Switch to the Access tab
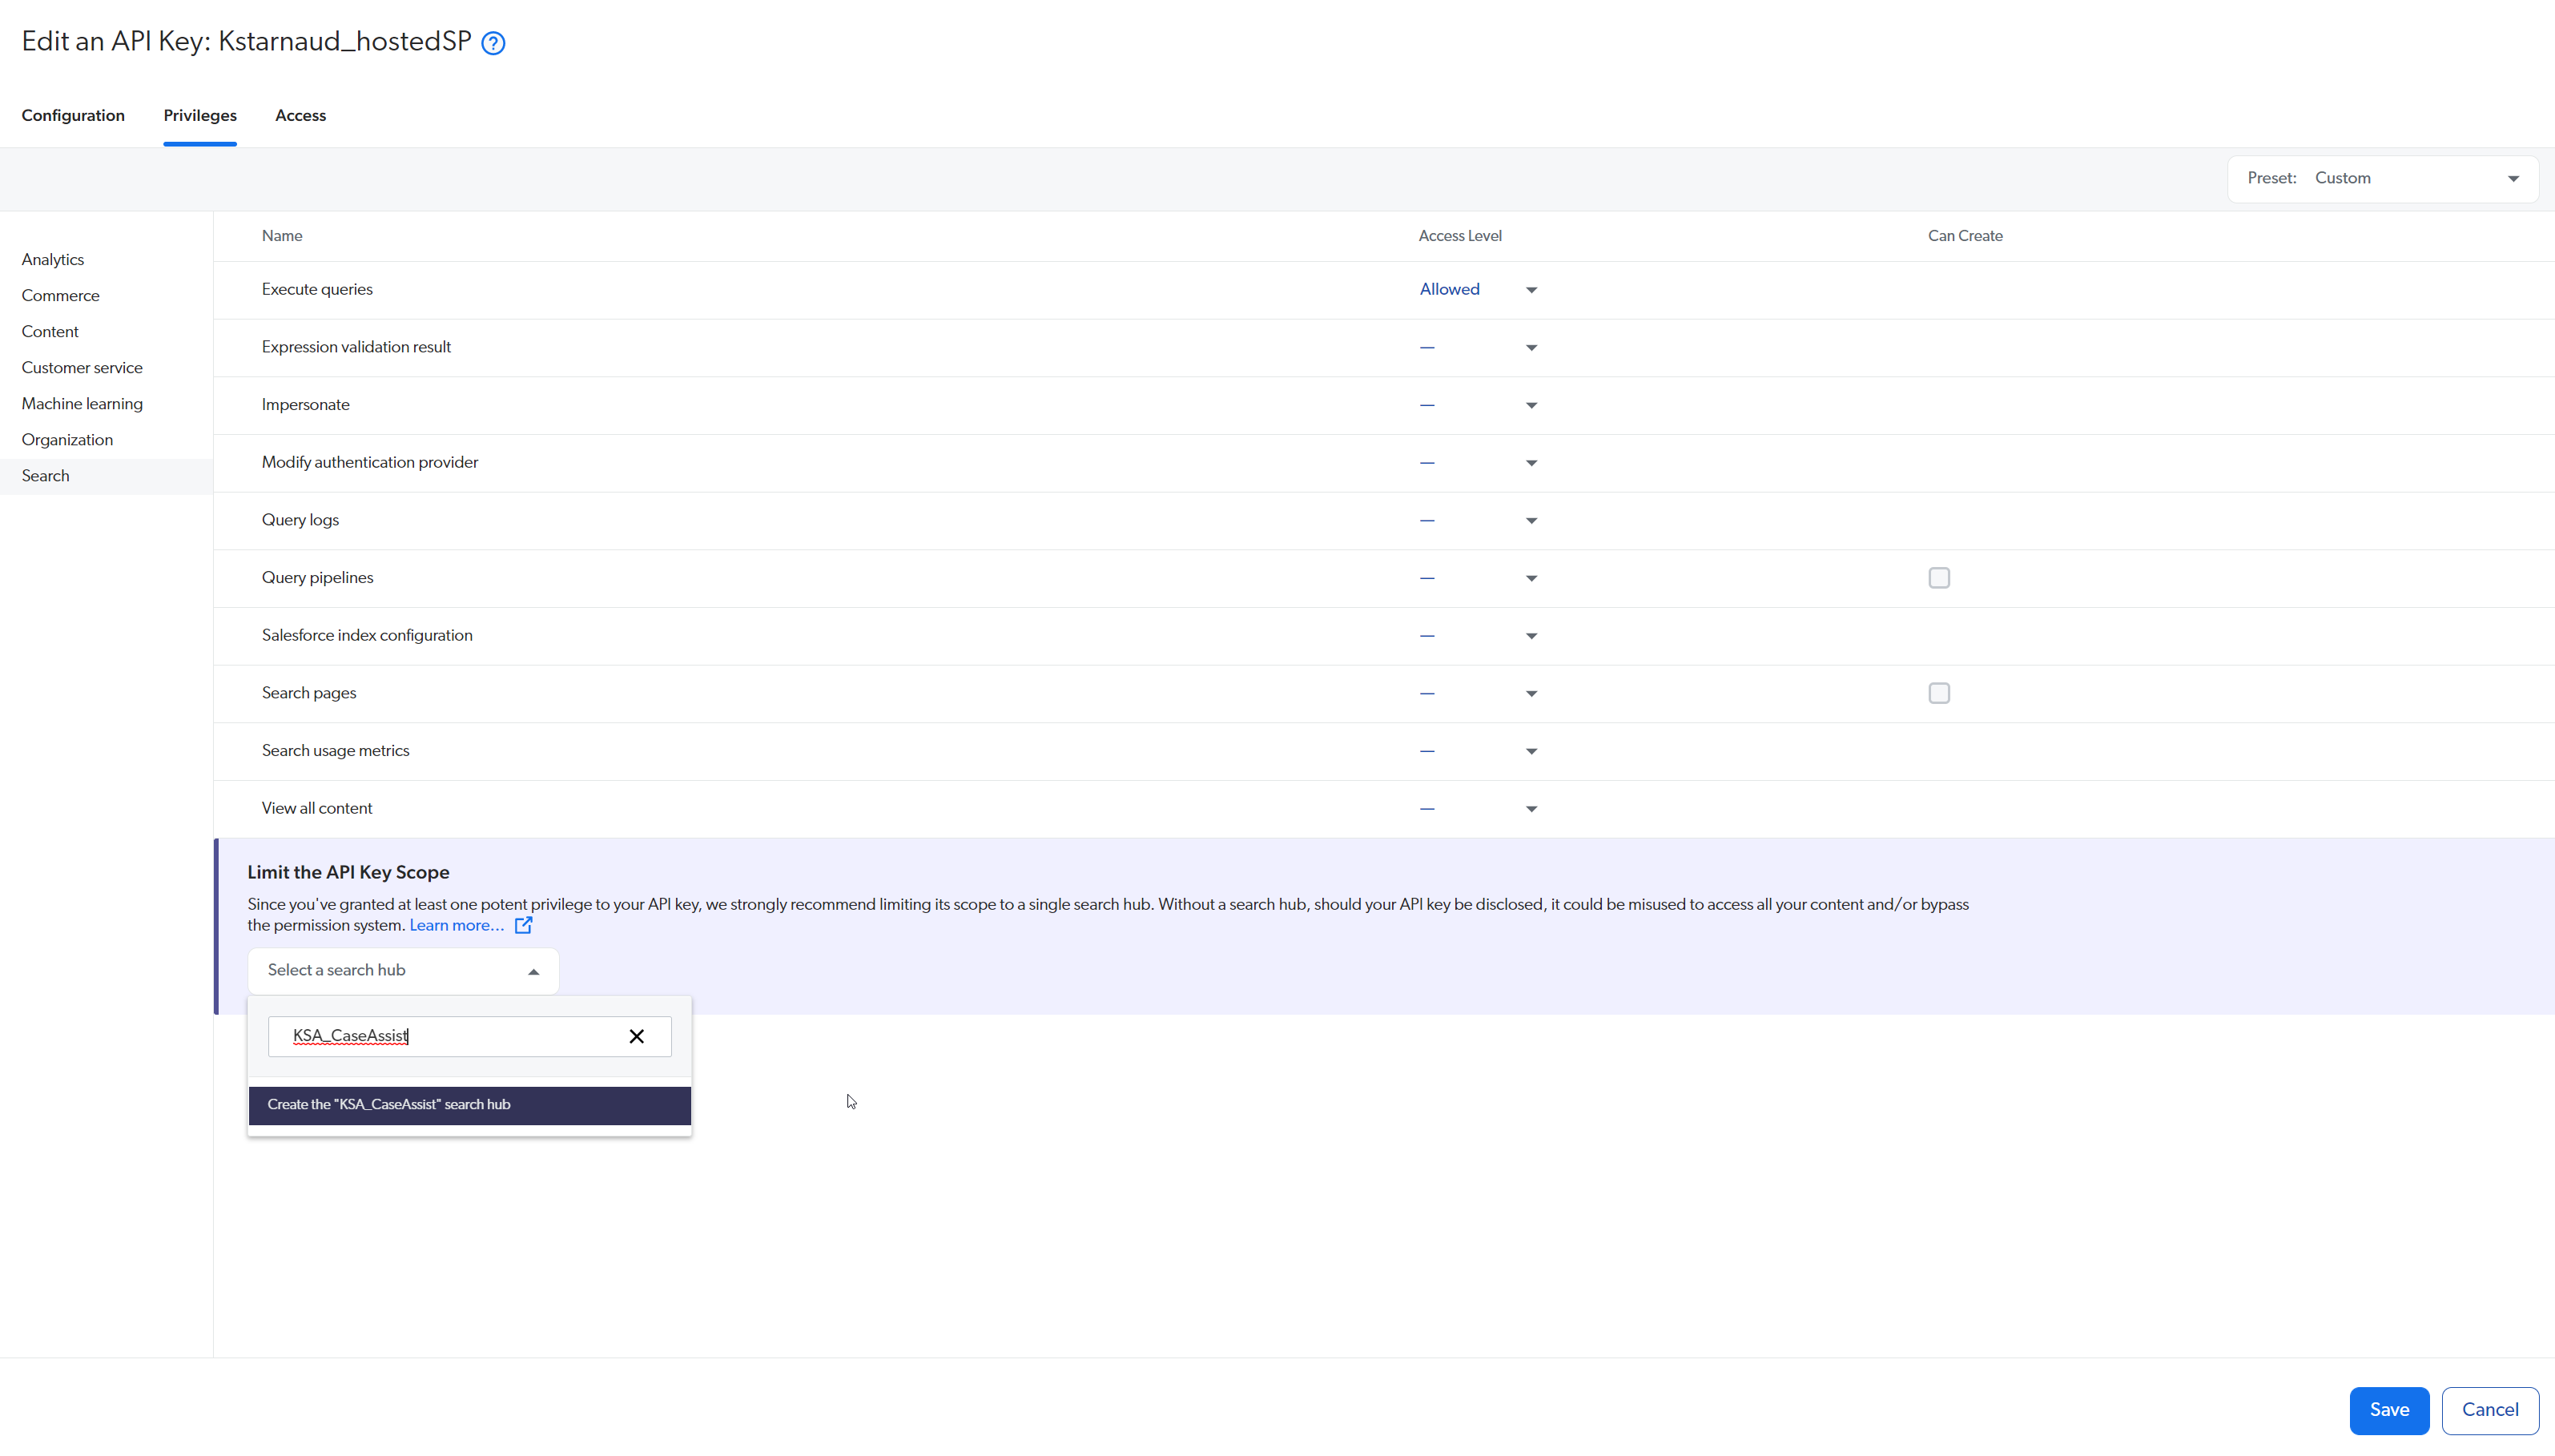The height and width of the screenshot is (1456, 2555). (300, 115)
